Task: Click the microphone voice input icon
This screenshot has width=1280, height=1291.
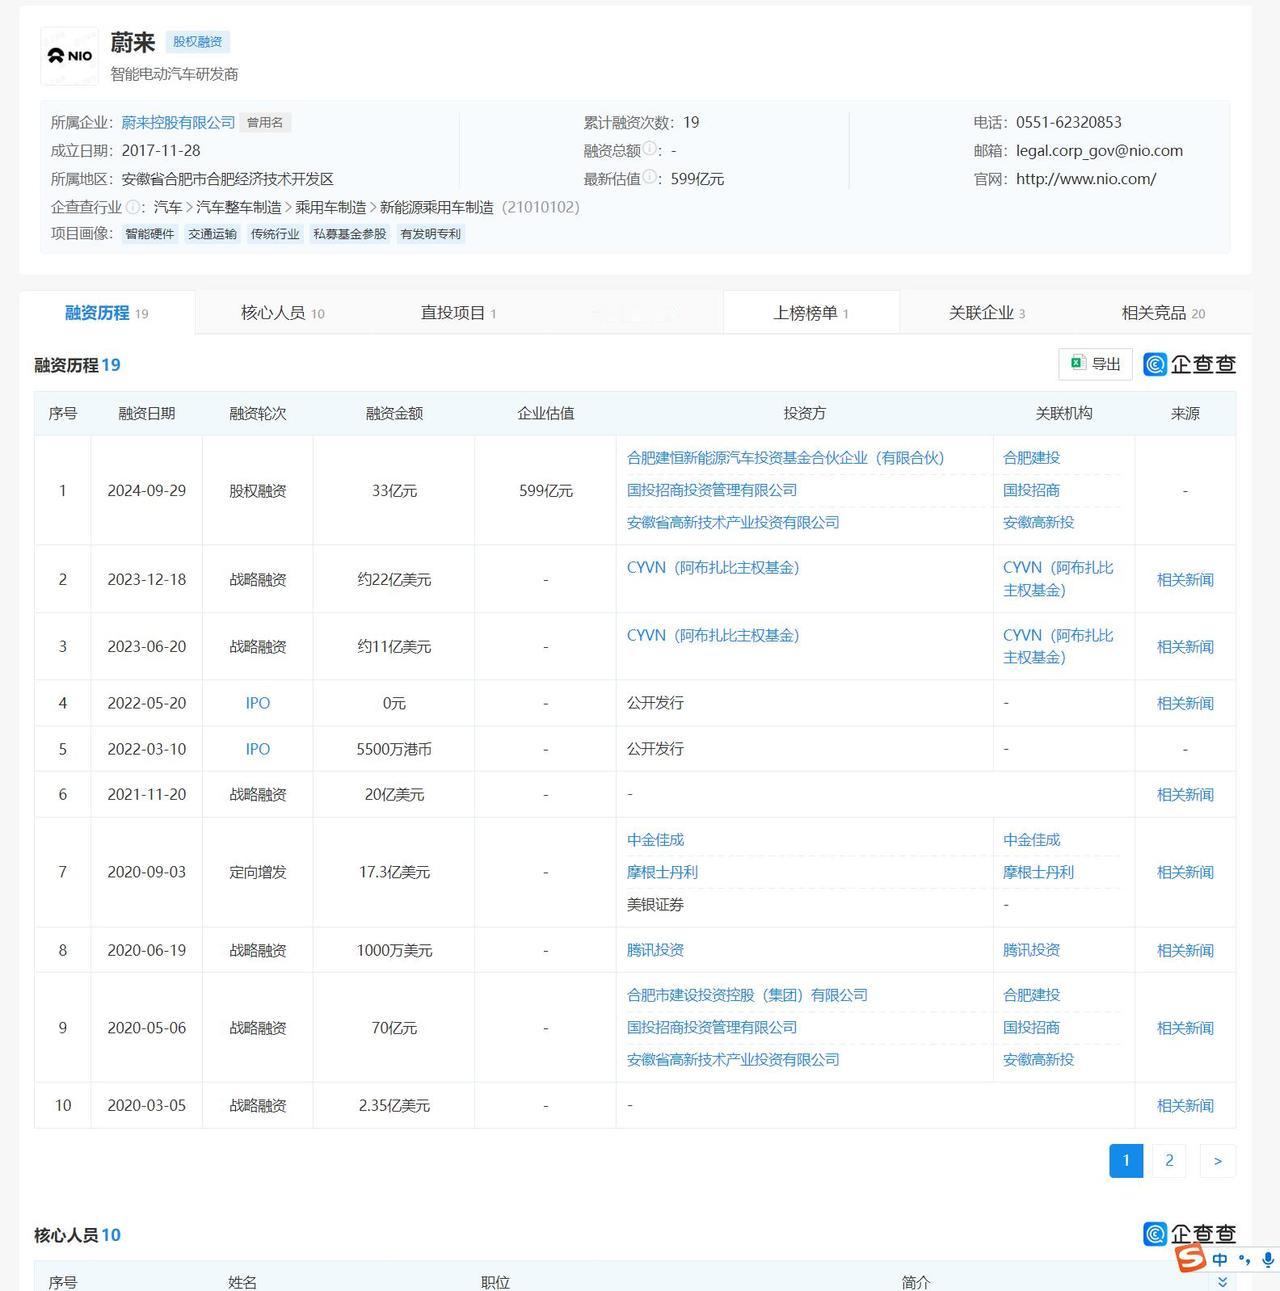Action: 1267,1260
